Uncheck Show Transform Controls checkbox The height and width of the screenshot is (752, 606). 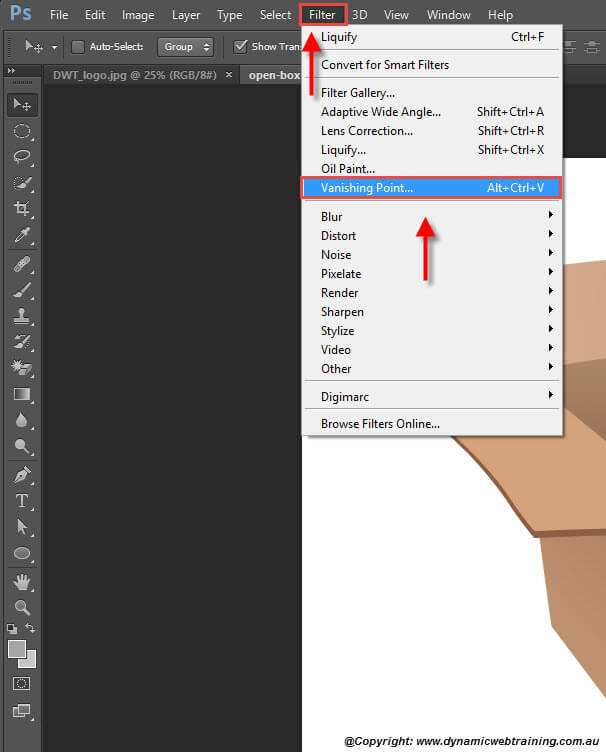240,47
